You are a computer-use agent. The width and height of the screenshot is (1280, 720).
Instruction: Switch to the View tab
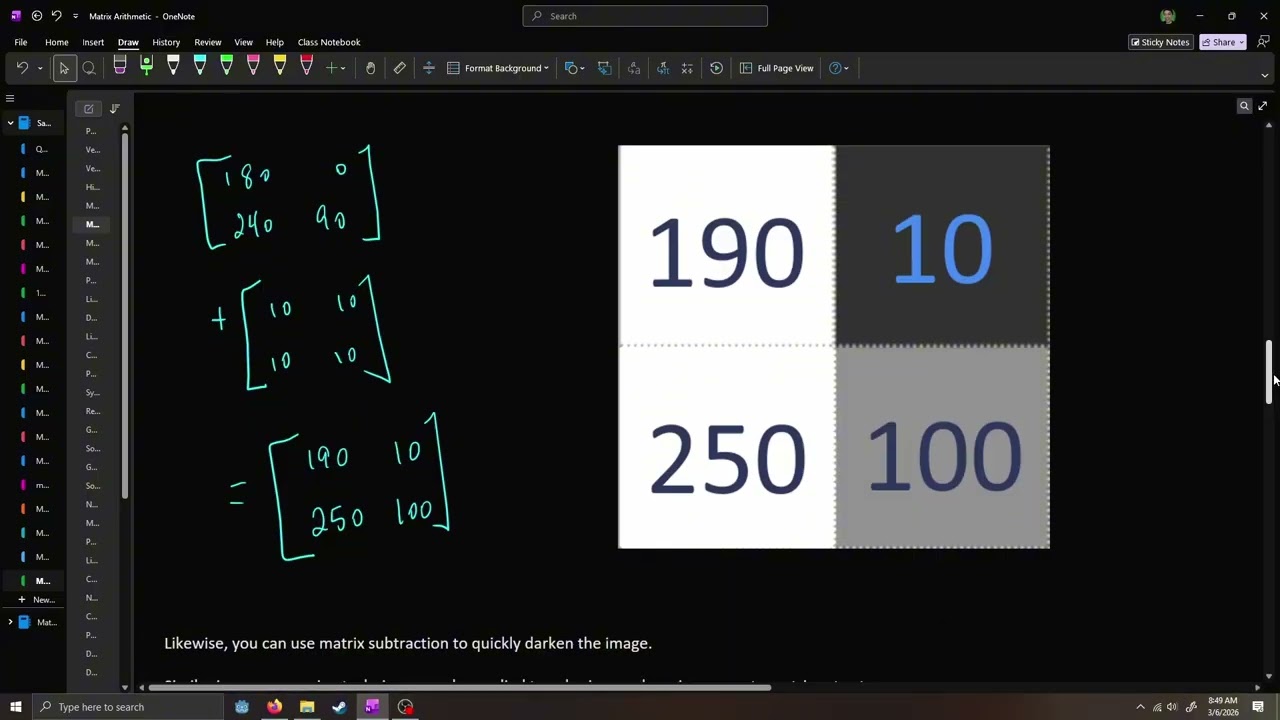tap(243, 42)
